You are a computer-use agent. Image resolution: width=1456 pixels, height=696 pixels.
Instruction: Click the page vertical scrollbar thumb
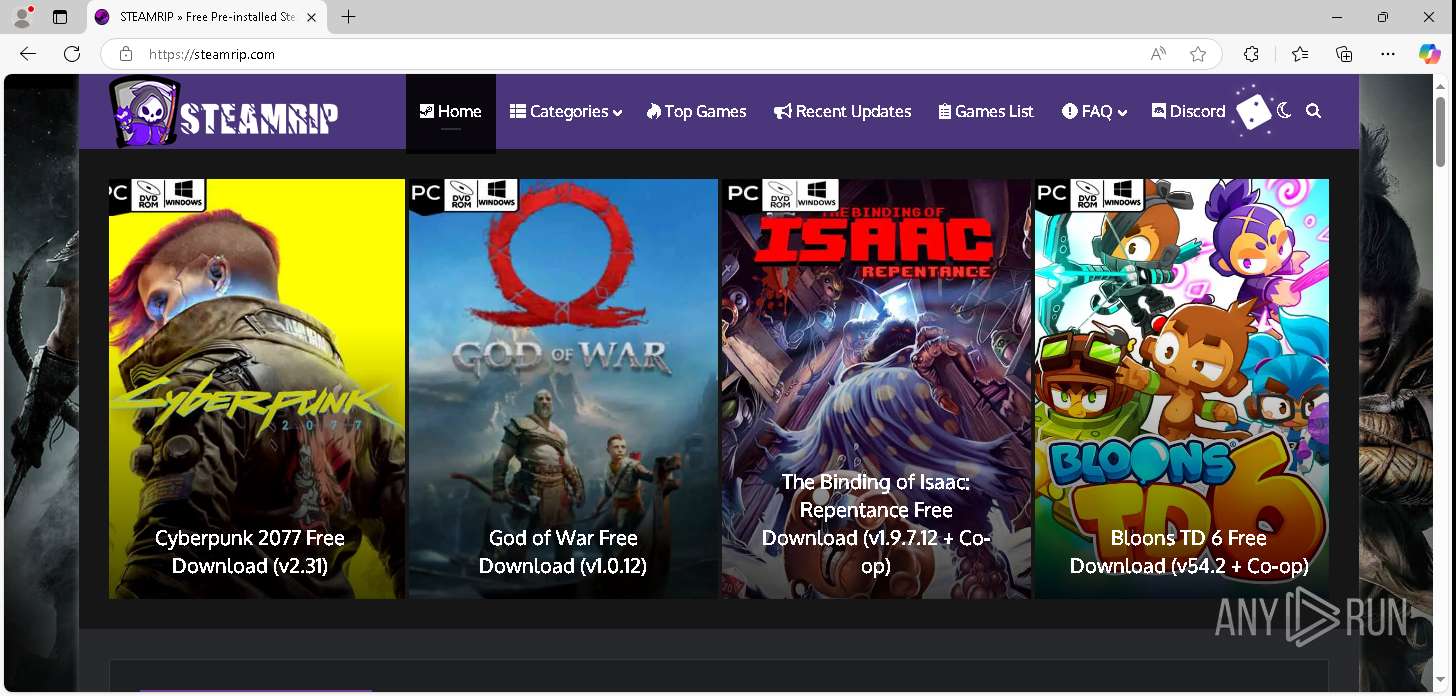[1441, 131]
